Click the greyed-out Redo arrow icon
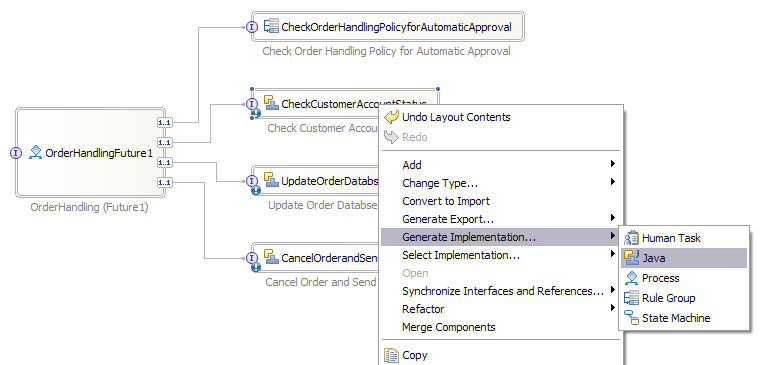Screen dimensions: 761x365 [x=391, y=137]
